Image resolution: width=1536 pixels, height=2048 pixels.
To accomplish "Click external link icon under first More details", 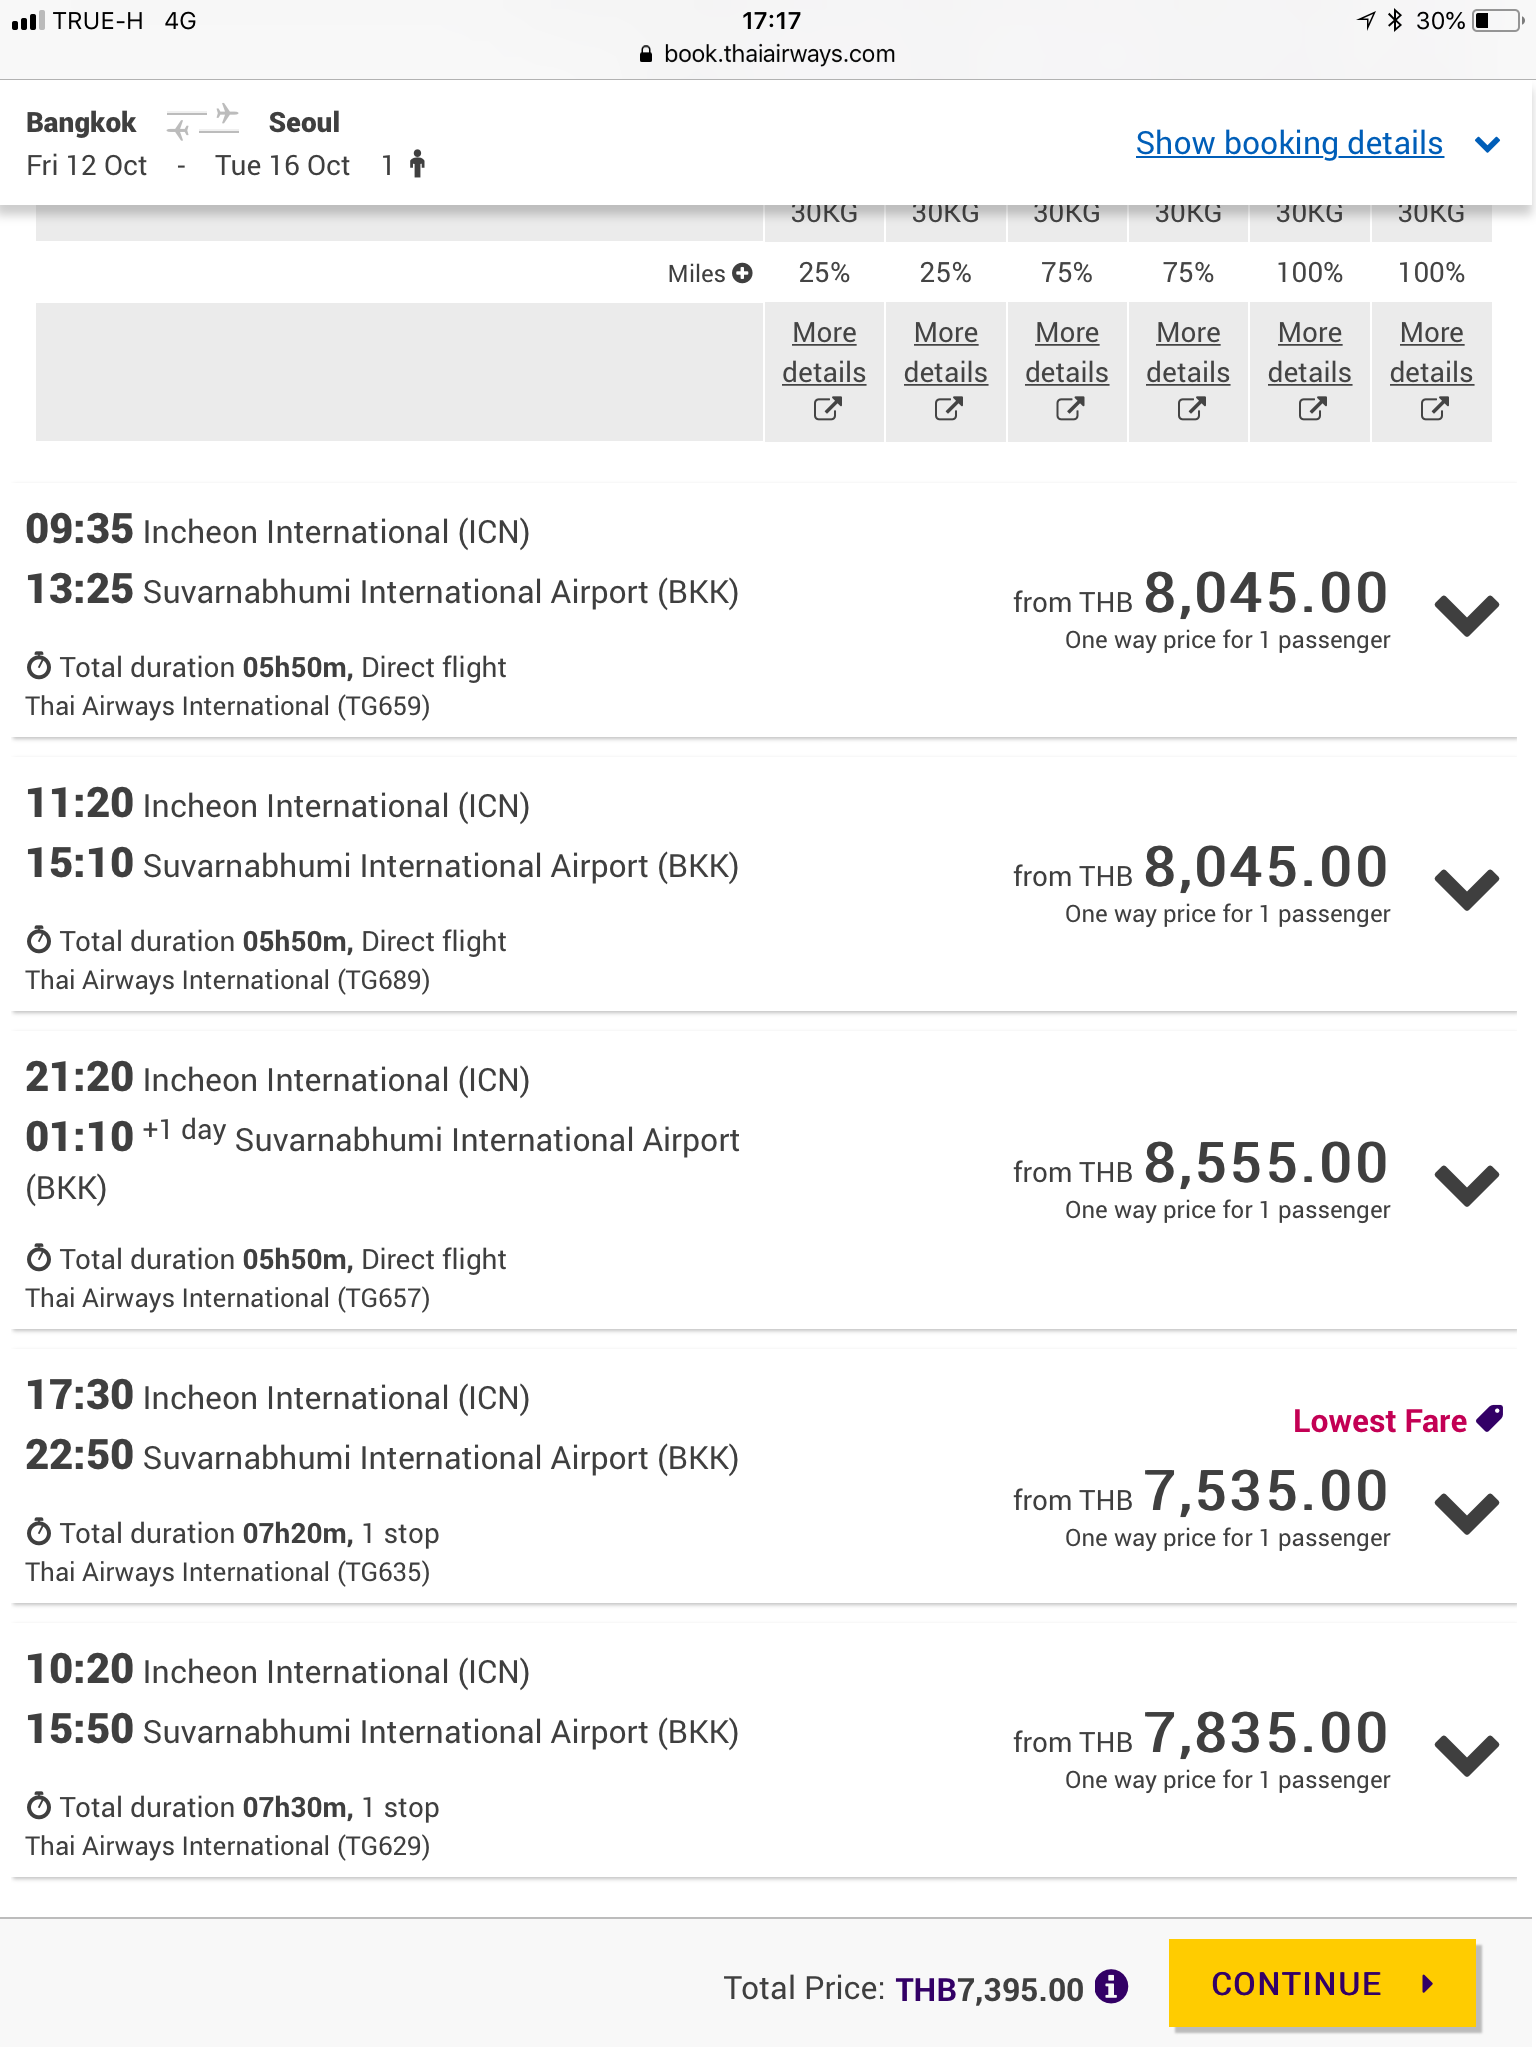I will tap(827, 408).
